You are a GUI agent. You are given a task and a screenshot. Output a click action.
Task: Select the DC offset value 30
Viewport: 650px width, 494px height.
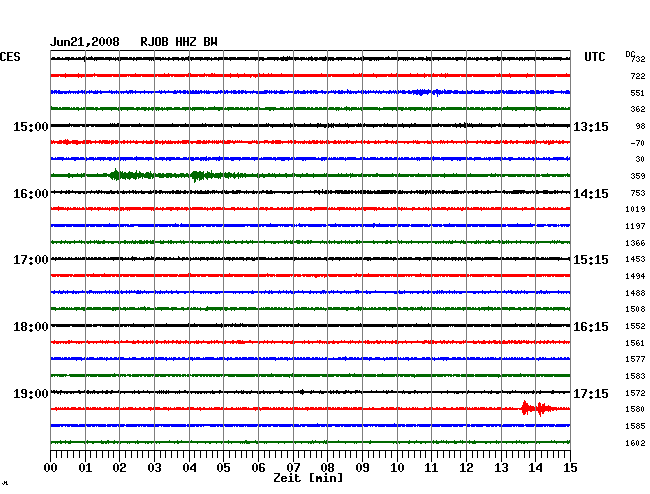tap(640, 159)
